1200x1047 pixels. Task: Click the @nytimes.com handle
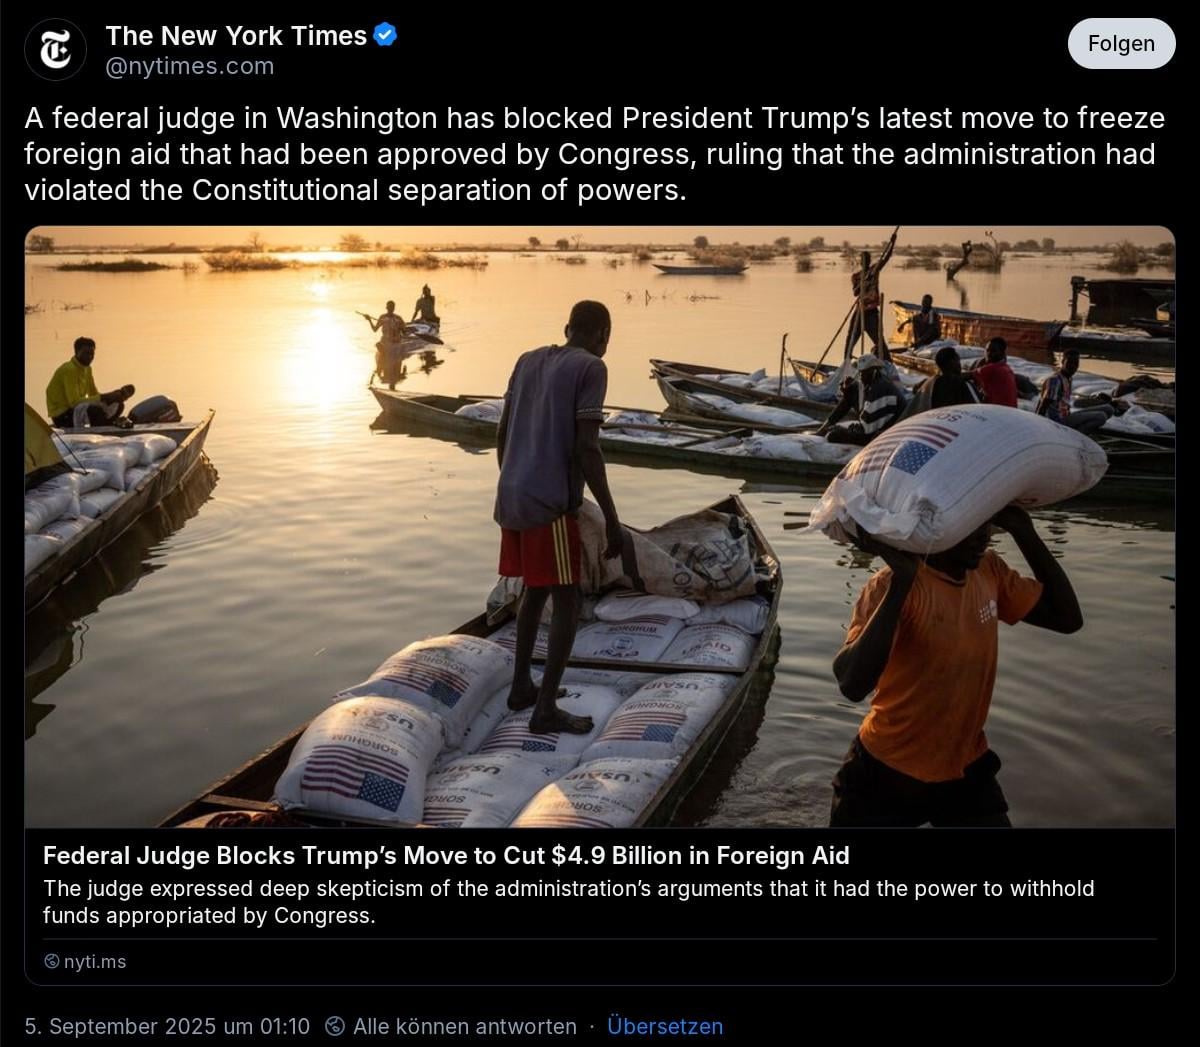tap(190, 67)
